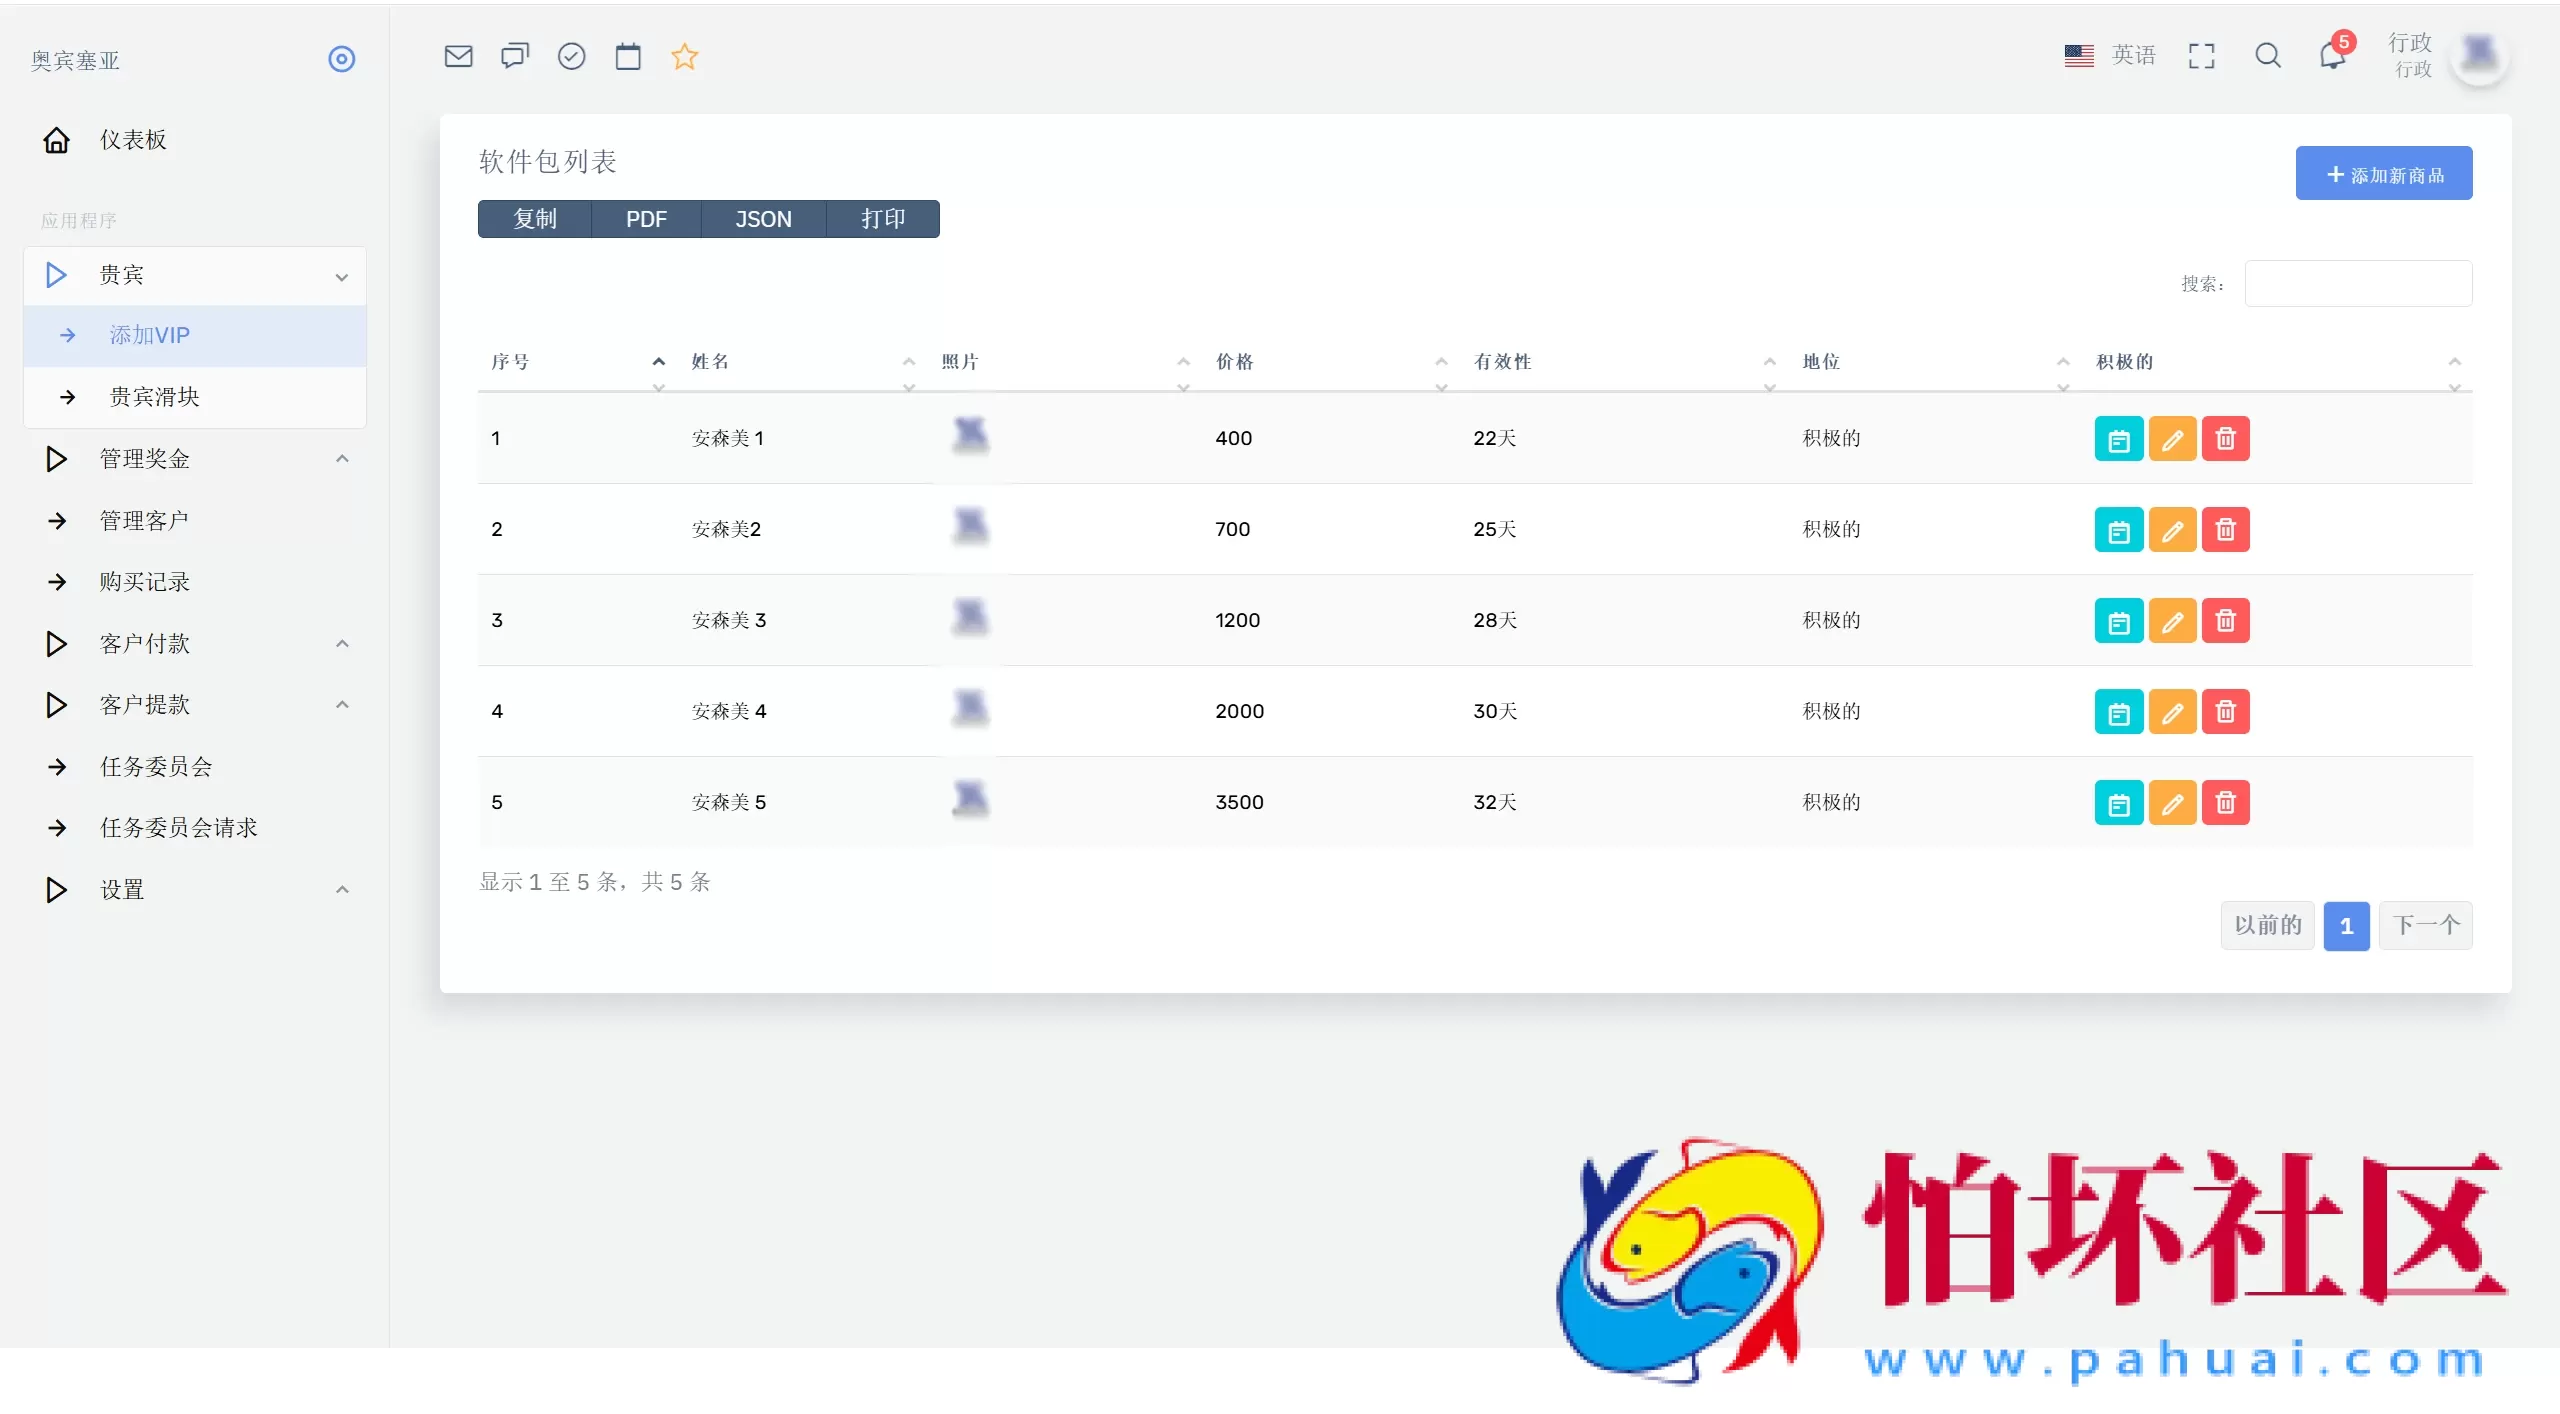Export table using the PDF button

tap(646, 219)
